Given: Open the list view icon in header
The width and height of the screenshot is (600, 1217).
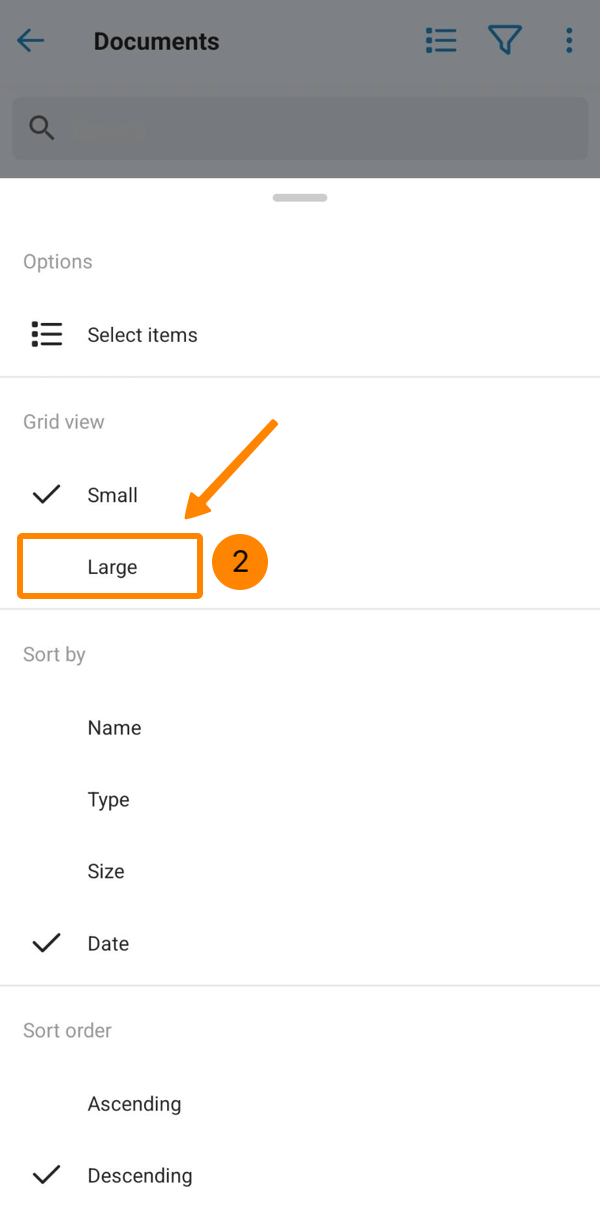Looking at the screenshot, I should coord(441,41).
